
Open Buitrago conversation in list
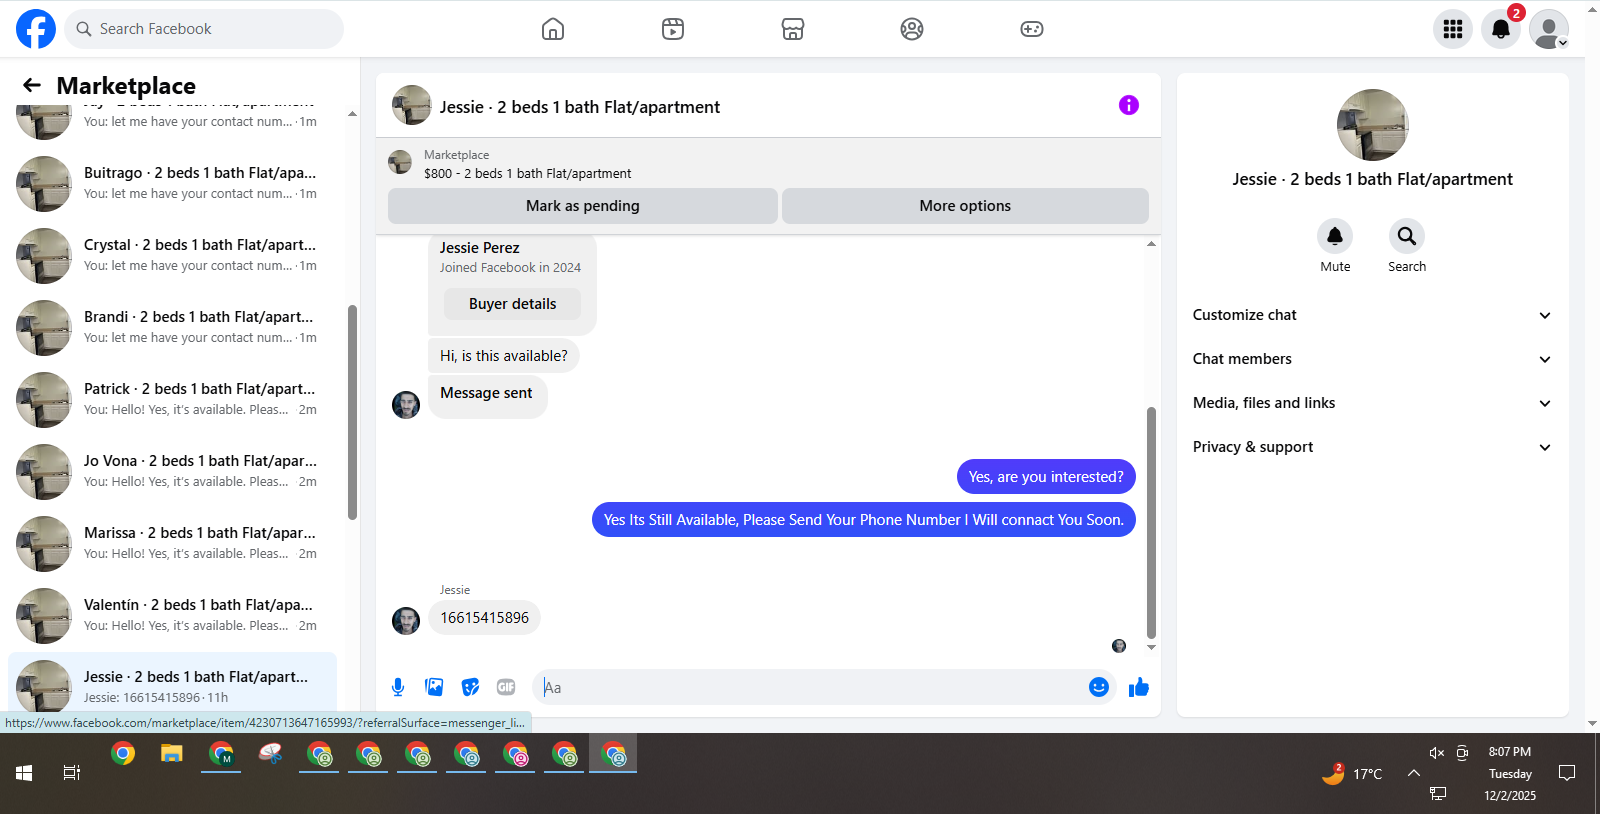172,183
